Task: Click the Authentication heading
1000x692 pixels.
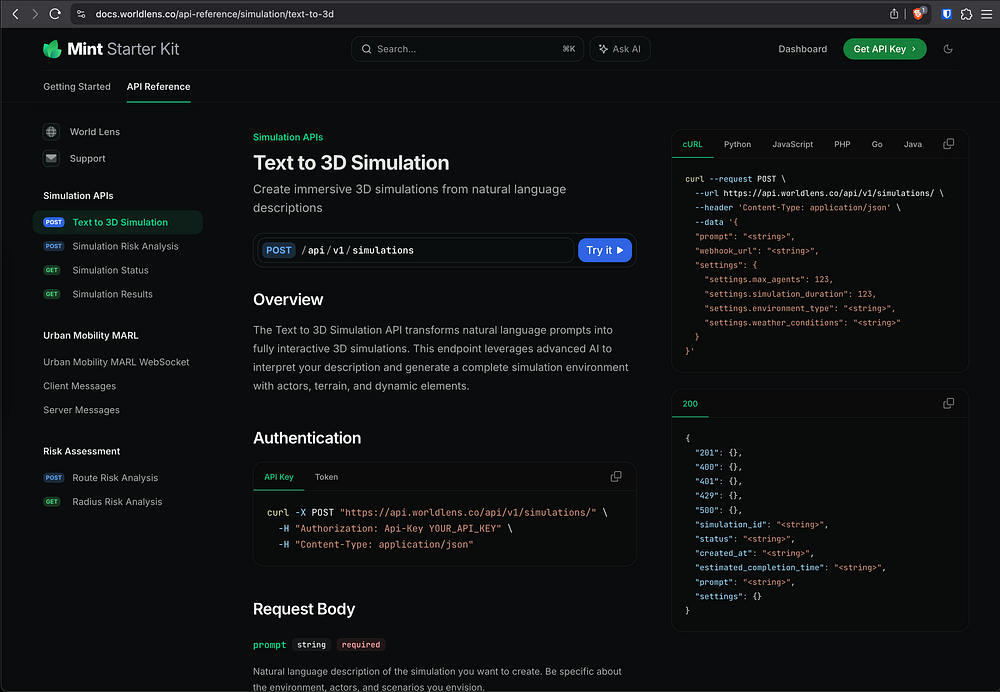Action: (307, 438)
